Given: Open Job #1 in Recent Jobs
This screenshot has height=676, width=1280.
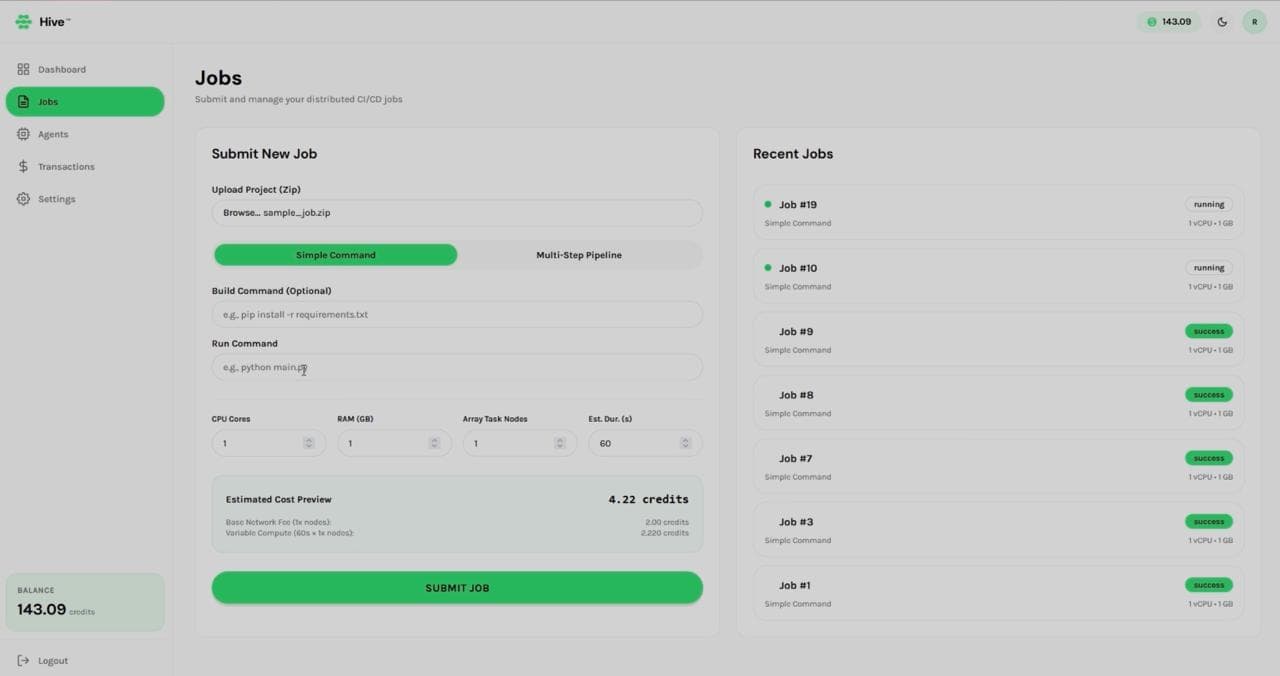Looking at the screenshot, I should click(998, 593).
